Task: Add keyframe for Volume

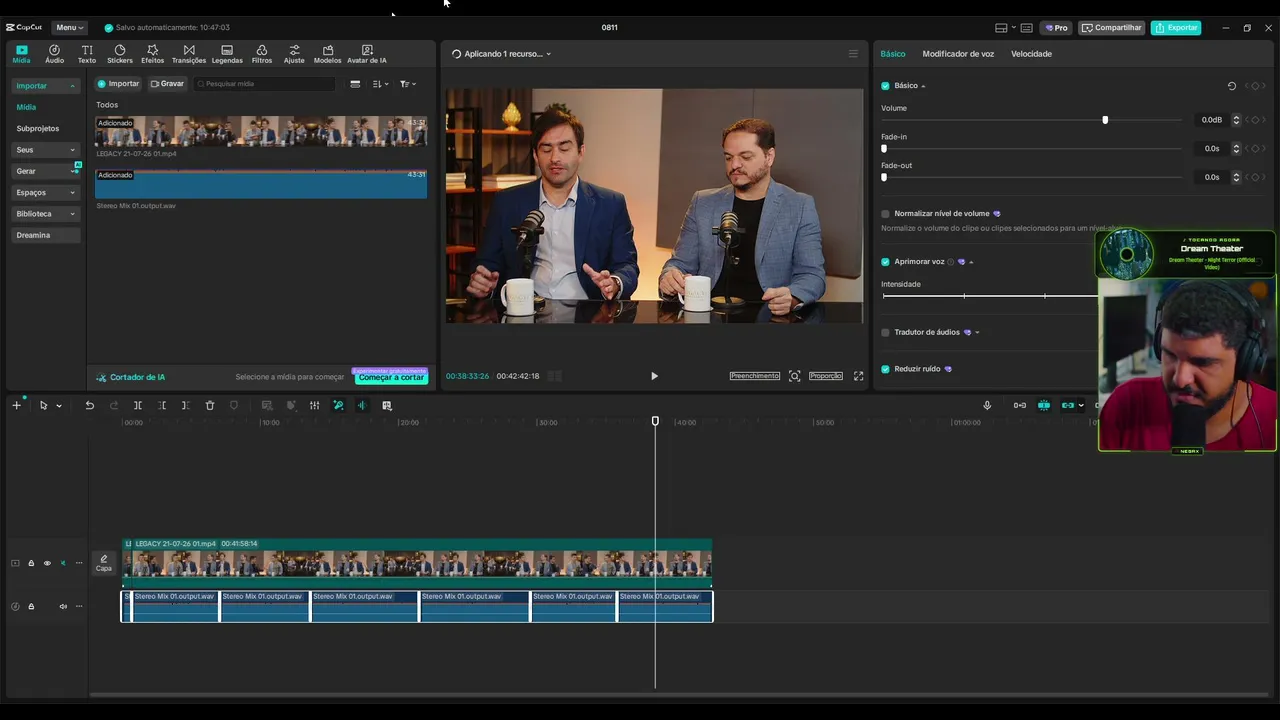Action: 1256,120
